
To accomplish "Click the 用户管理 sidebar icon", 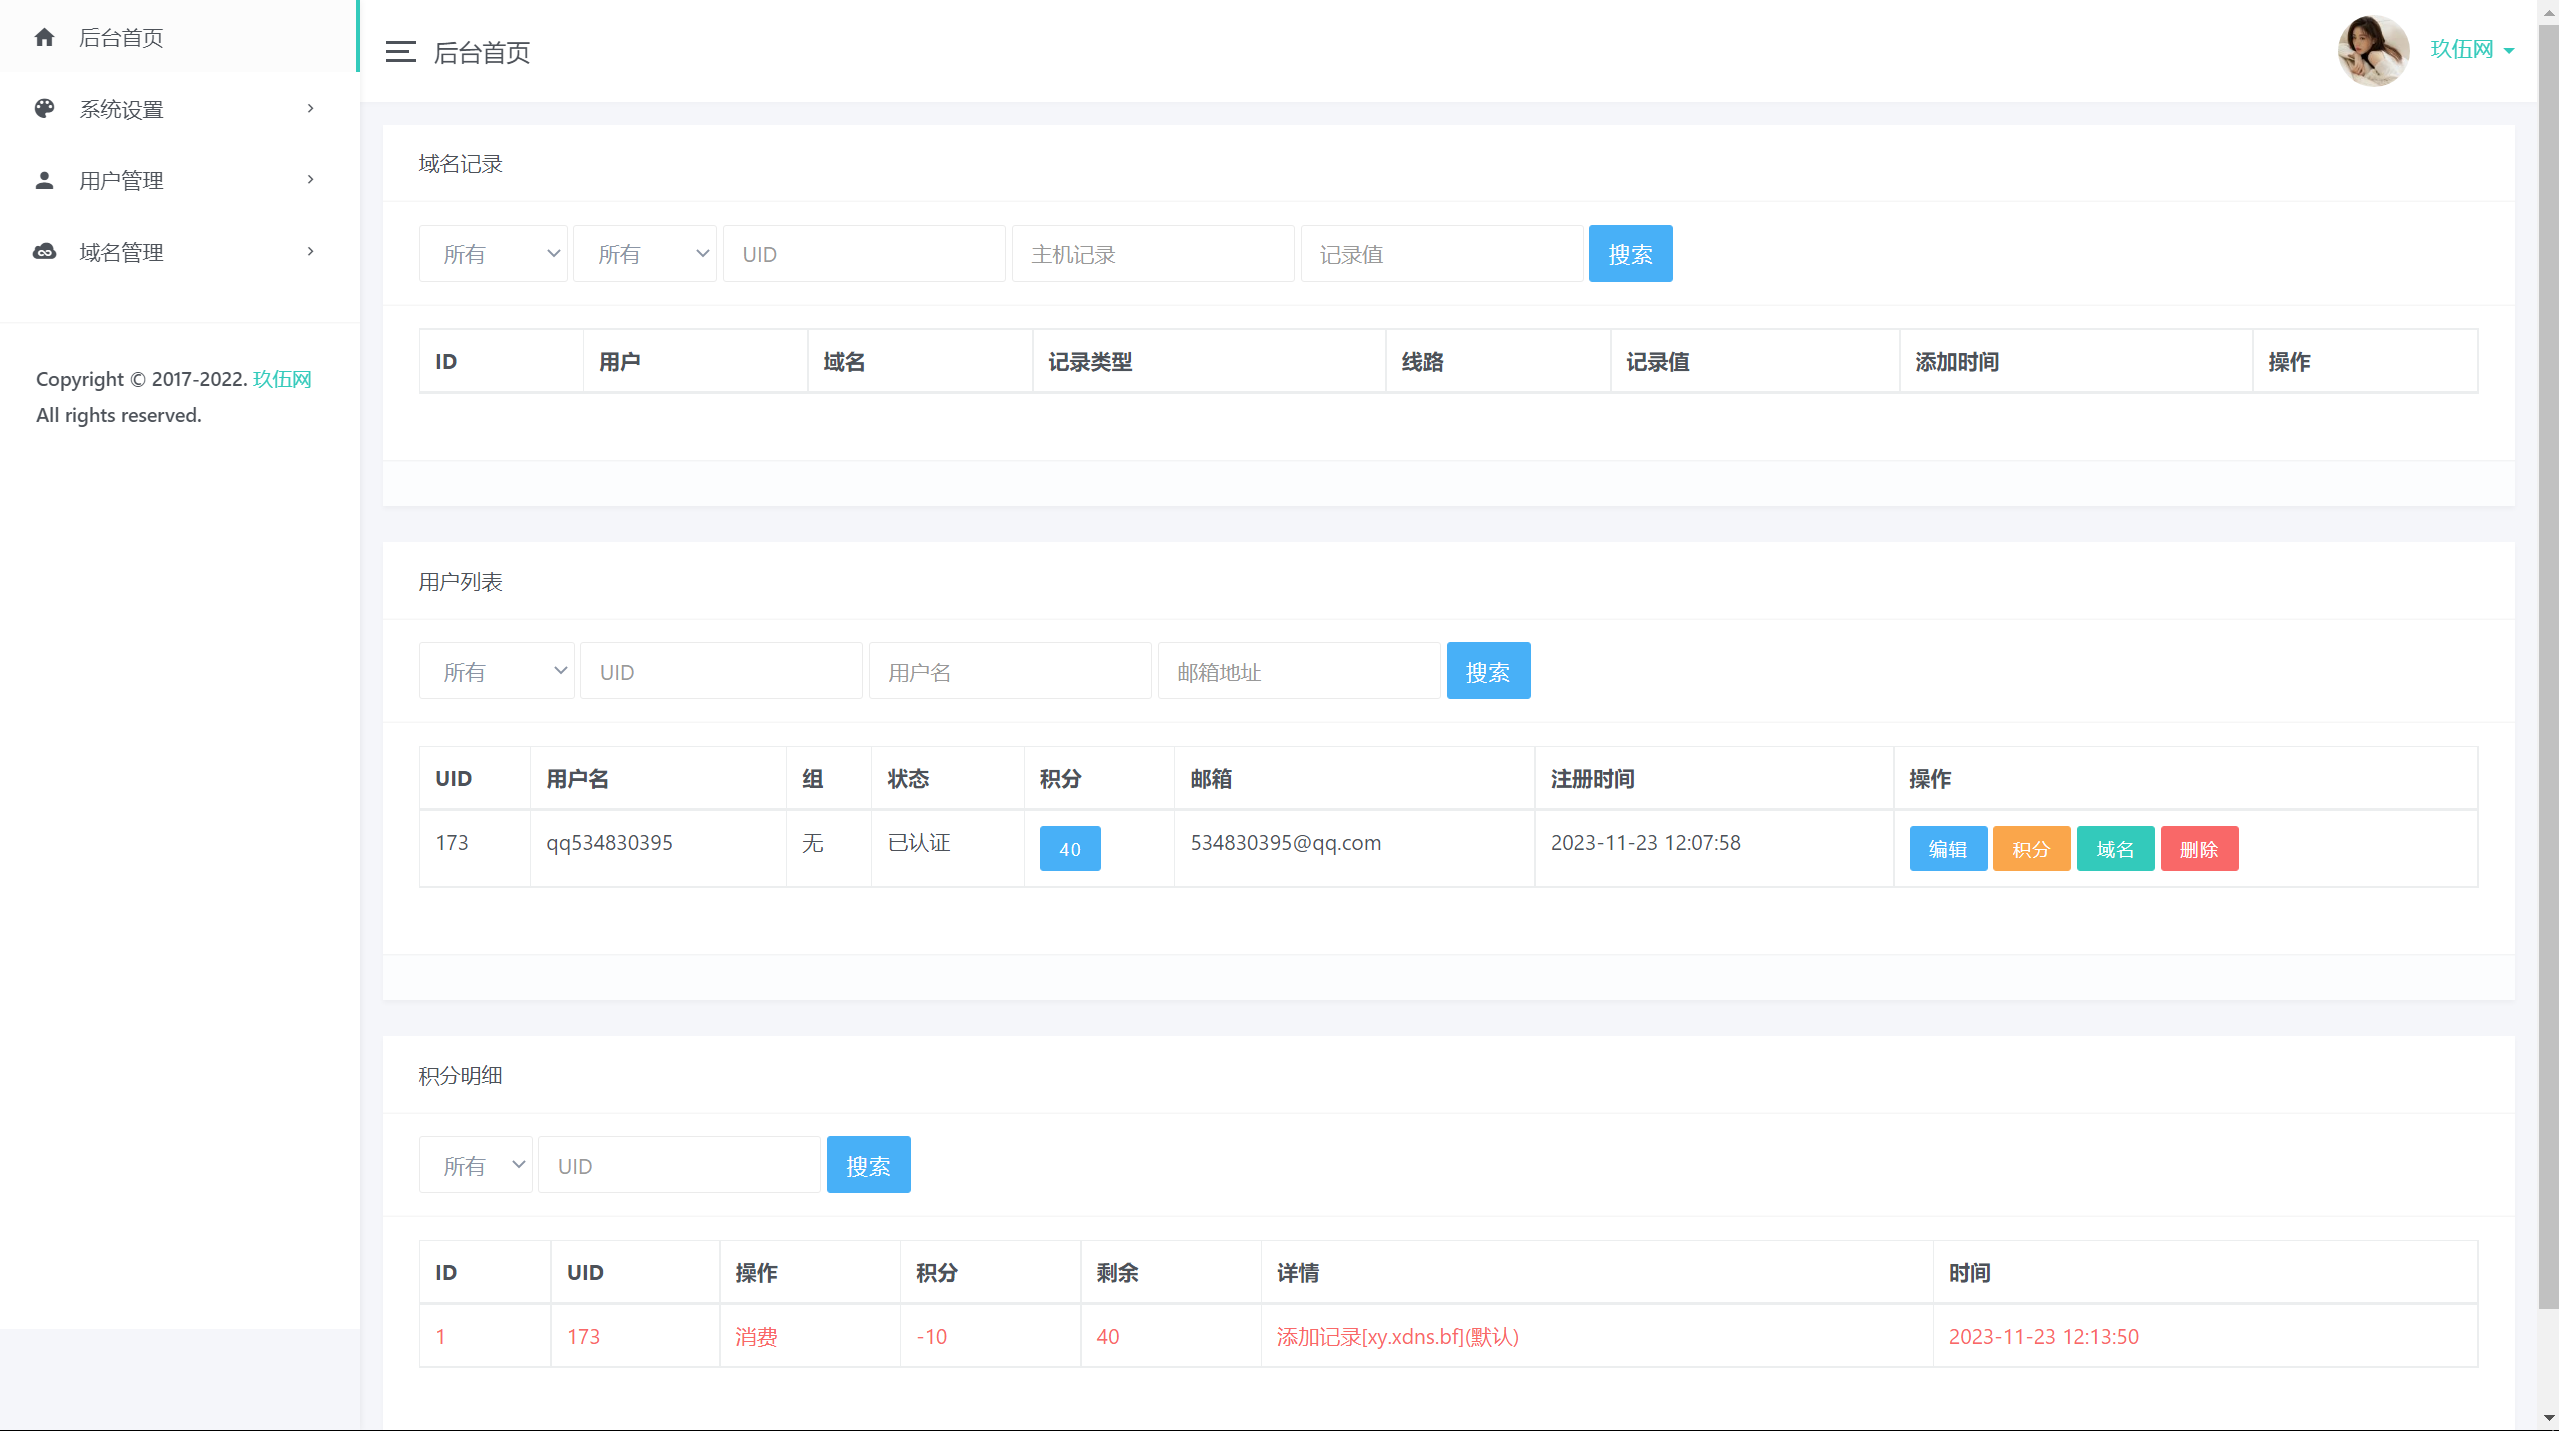I will (42, 179).
